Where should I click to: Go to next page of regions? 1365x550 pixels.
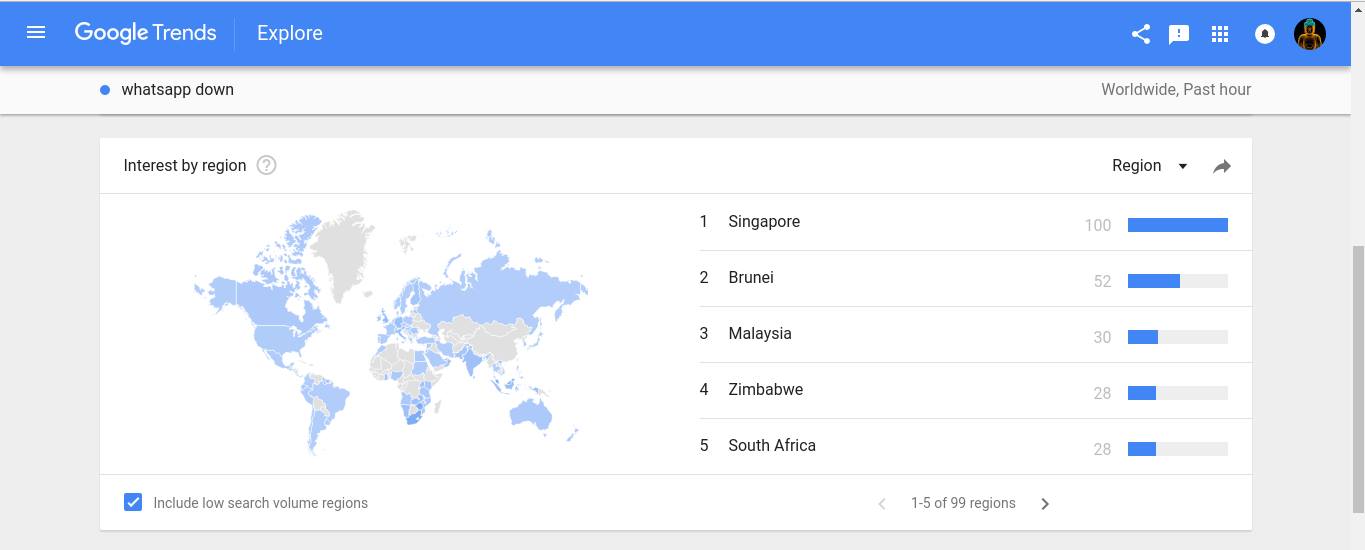pyautogui.click(x=1045, y=504)
